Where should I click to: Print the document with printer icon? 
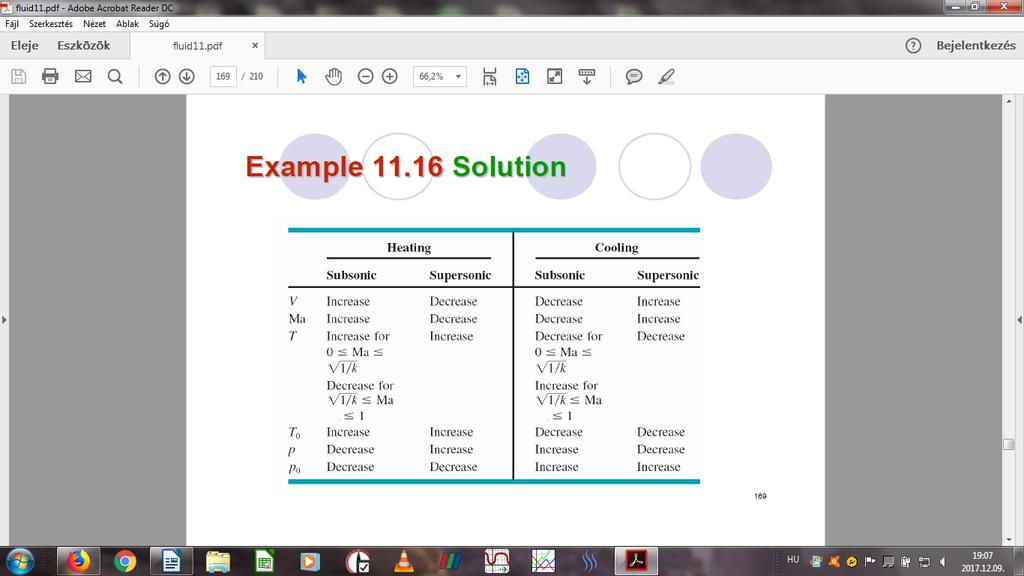point(50,76)
